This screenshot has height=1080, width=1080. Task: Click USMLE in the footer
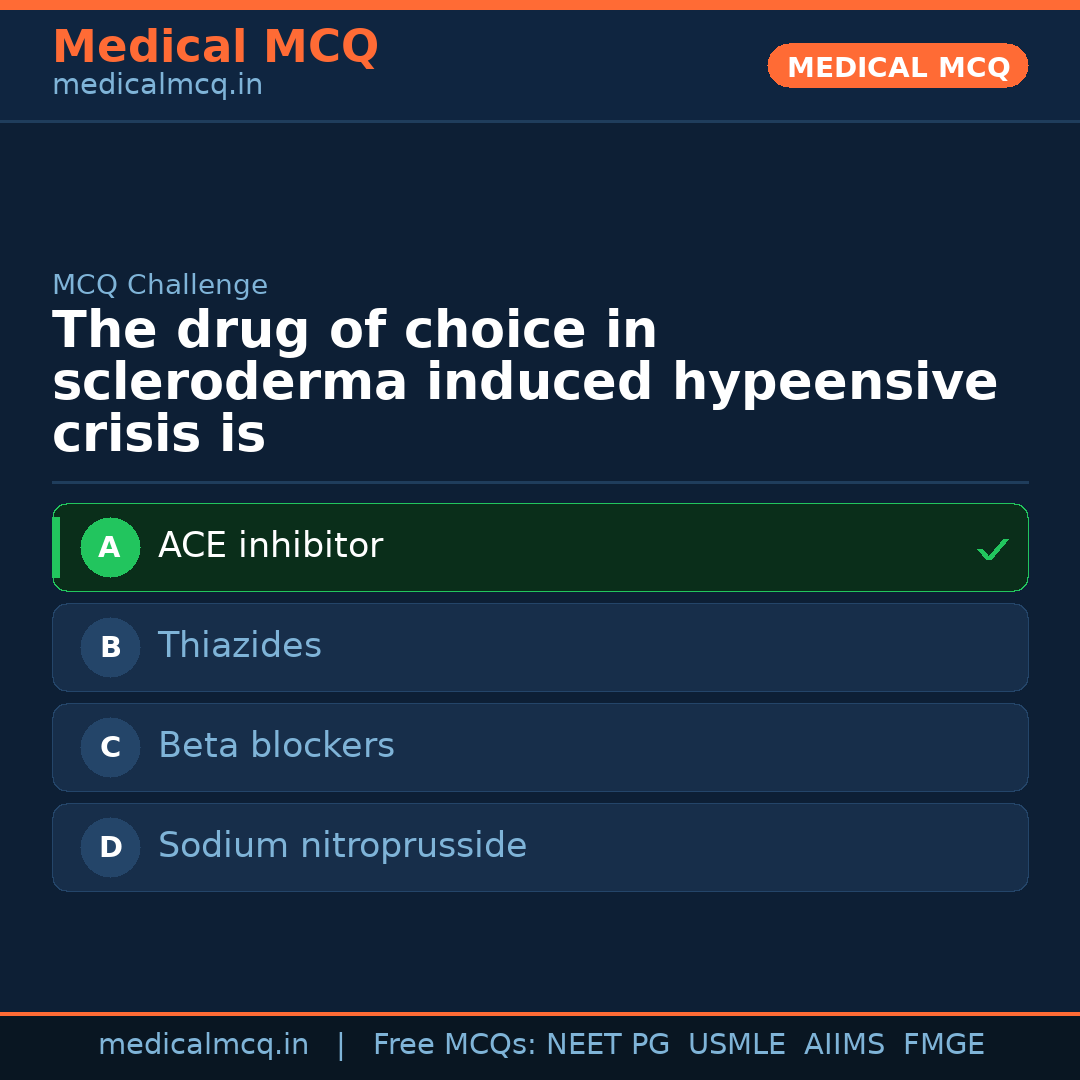736,1045
